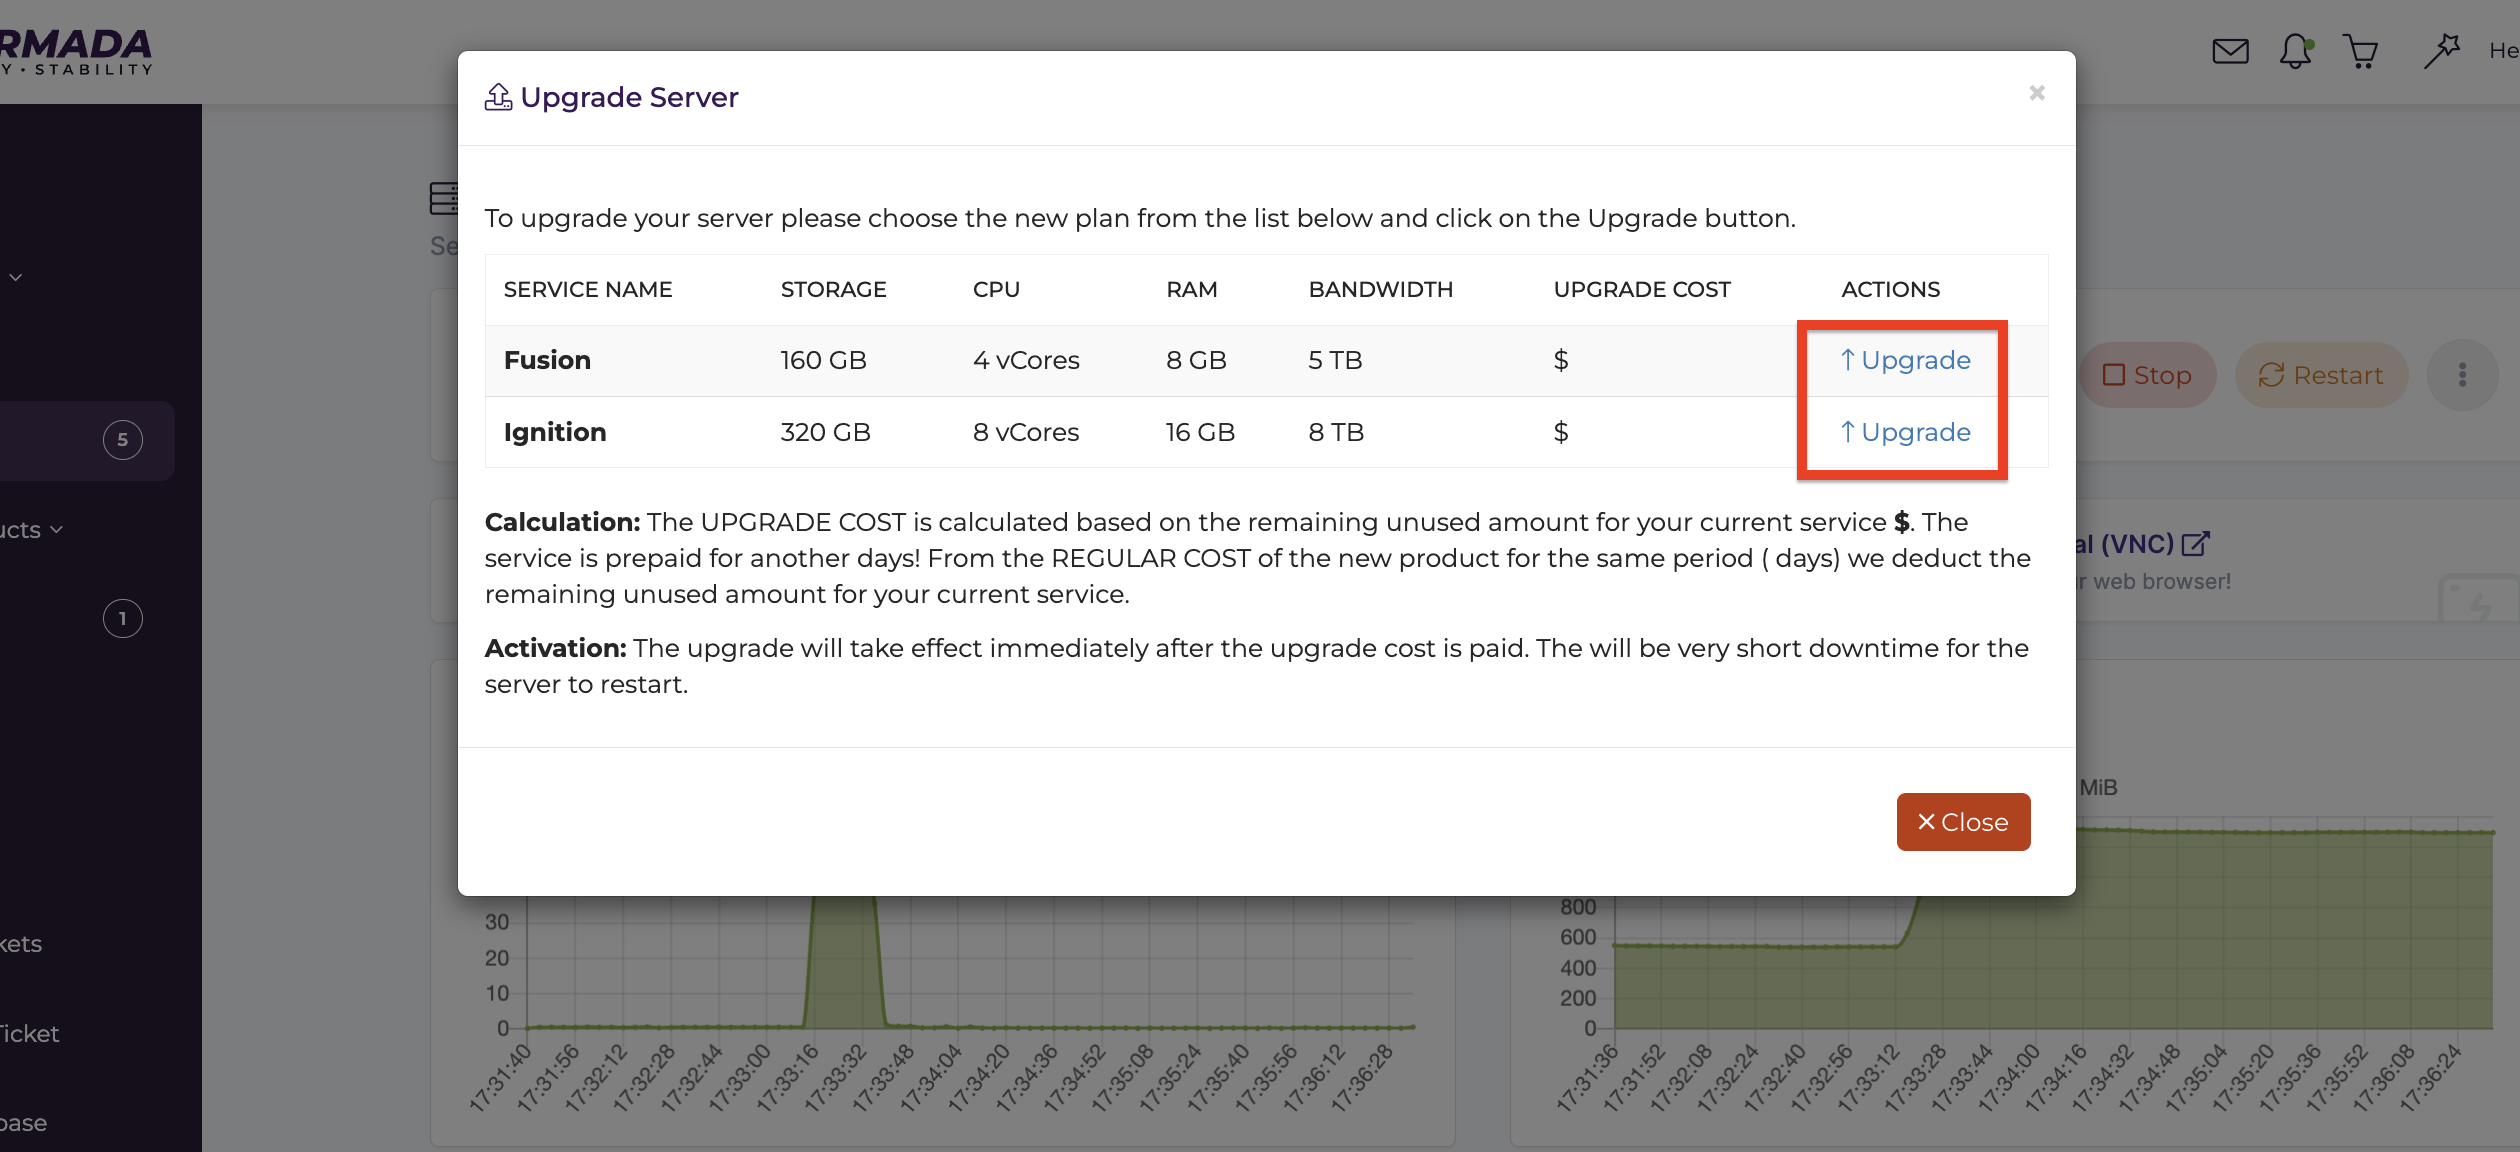Open the mail envelope icon in the header
This screenshot has width=2520, height=1152.
[x=2230, y=51]
